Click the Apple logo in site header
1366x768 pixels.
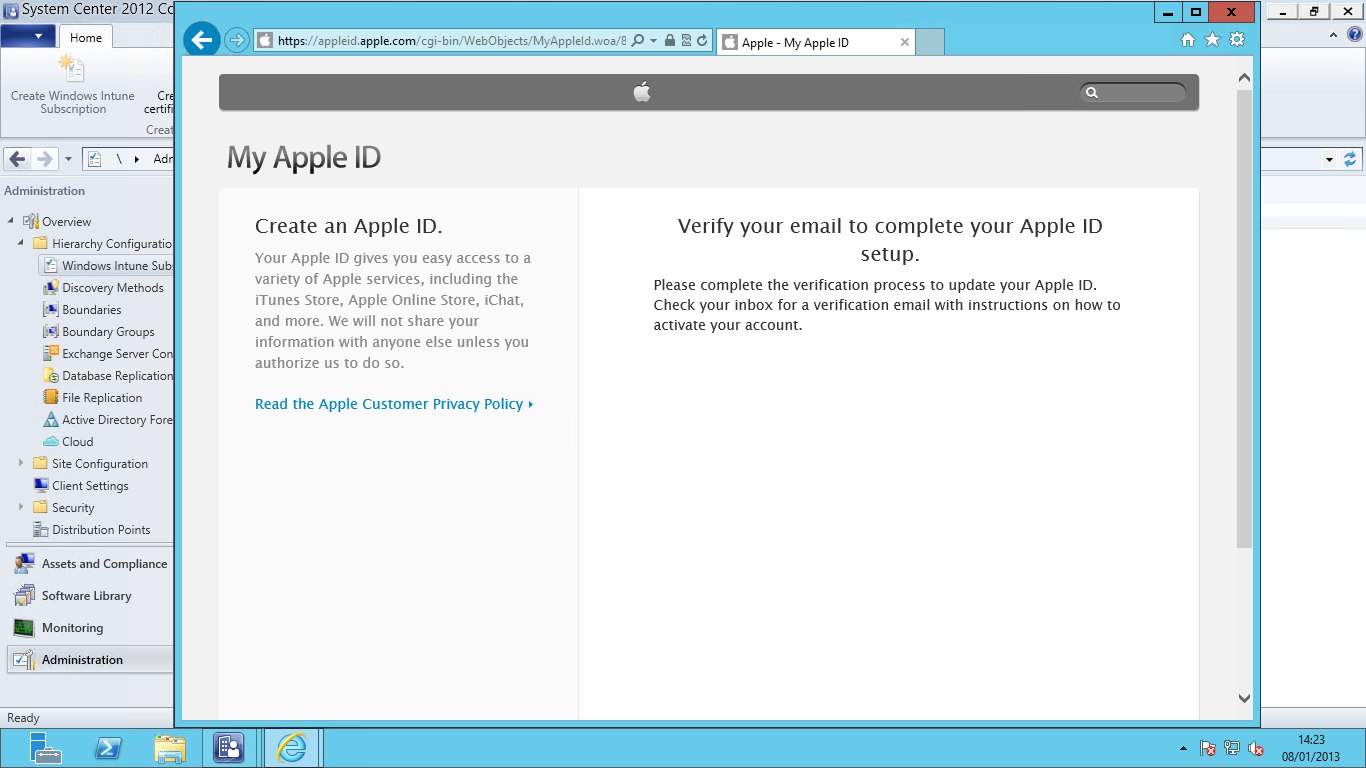(x=642, y=92)
